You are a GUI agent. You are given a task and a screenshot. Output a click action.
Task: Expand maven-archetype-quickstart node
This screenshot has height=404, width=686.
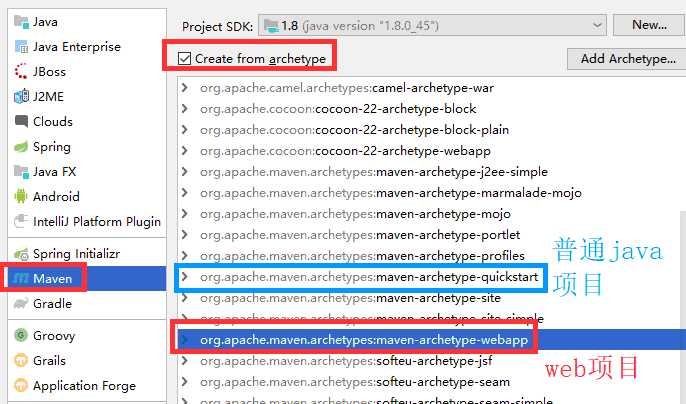coord(185,277)
